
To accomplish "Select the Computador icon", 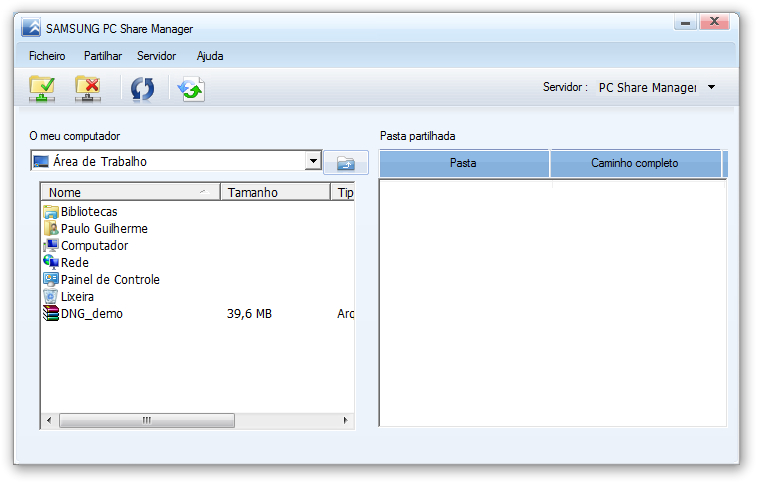I will 51,245.
